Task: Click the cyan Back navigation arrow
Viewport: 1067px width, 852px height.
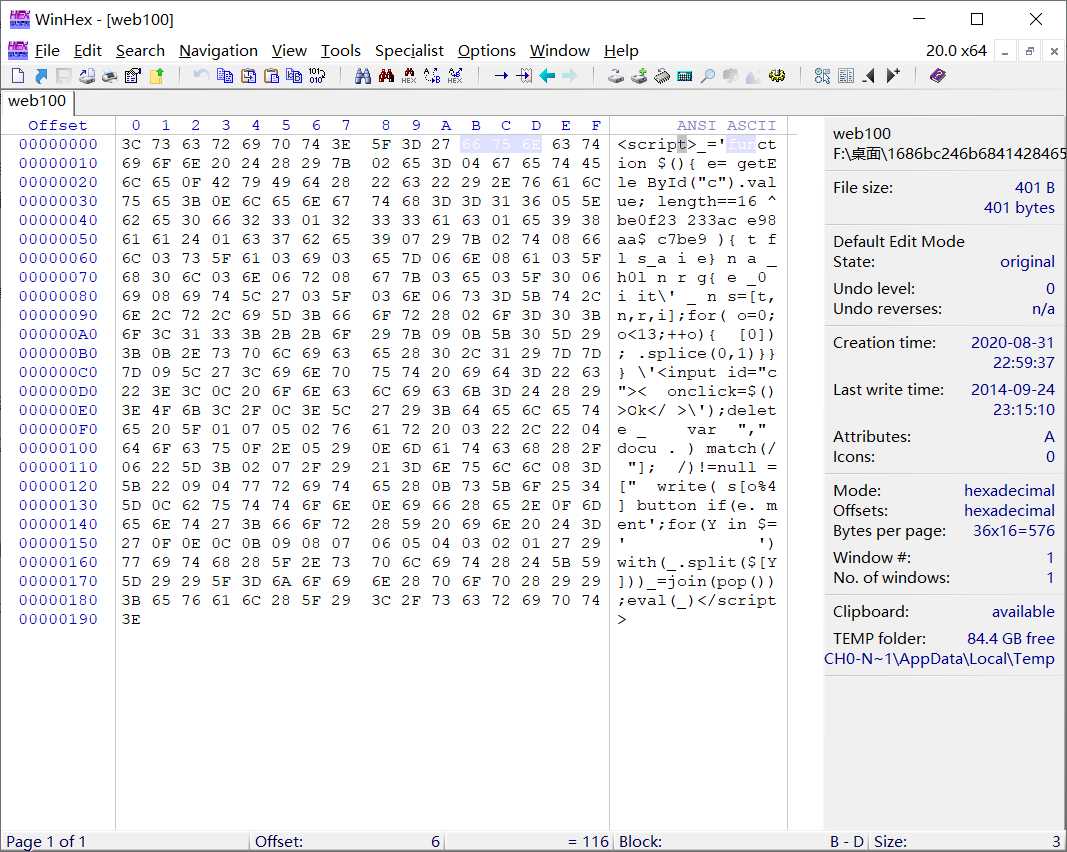Action: point(547,76)
